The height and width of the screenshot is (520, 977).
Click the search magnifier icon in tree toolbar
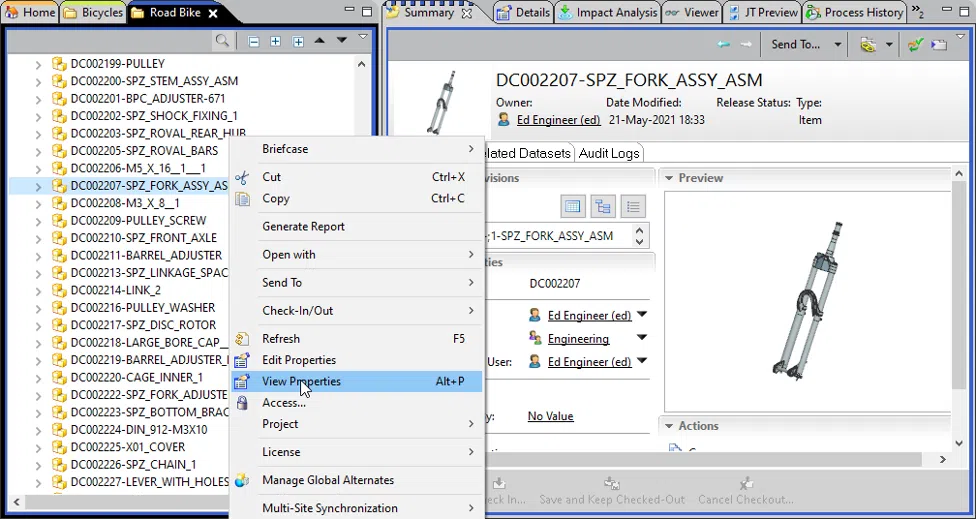[222, 41]
